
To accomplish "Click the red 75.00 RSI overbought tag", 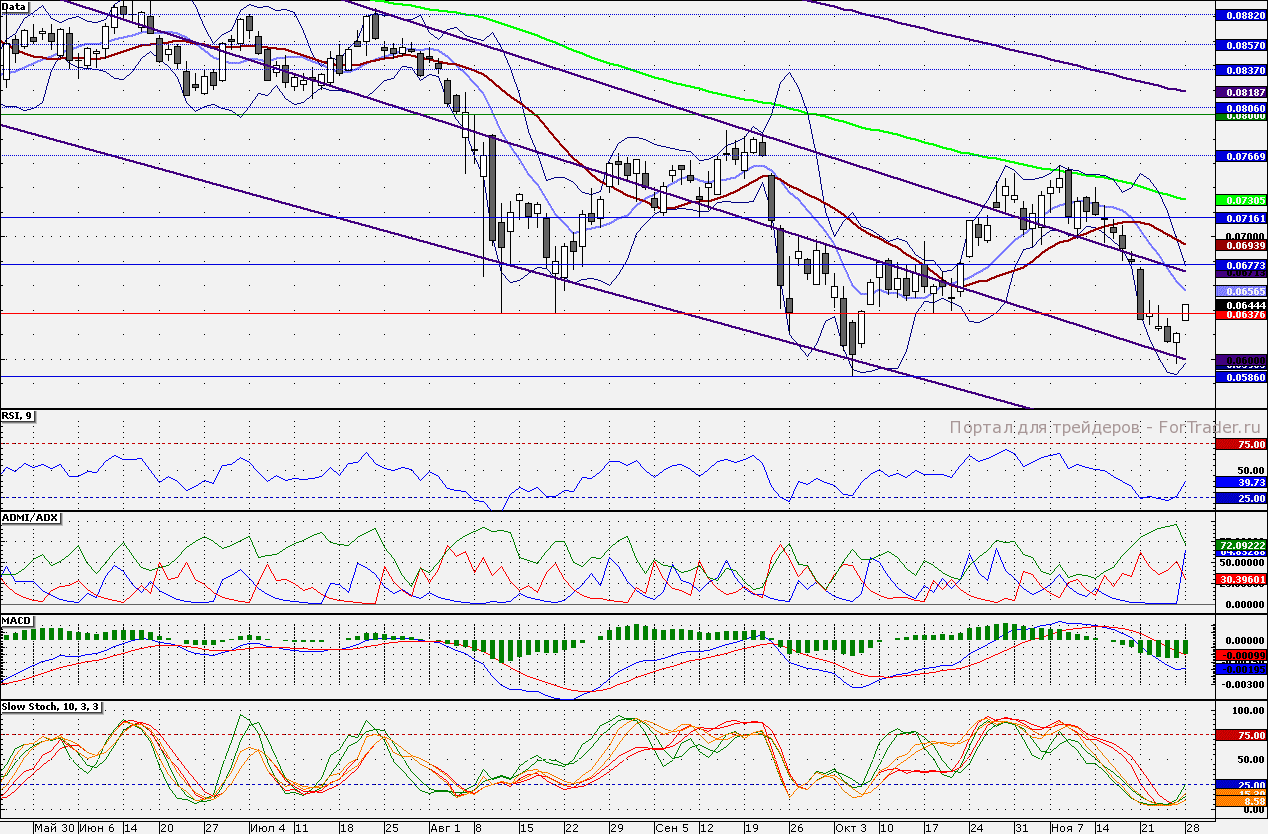I will tap(1240, 444).
